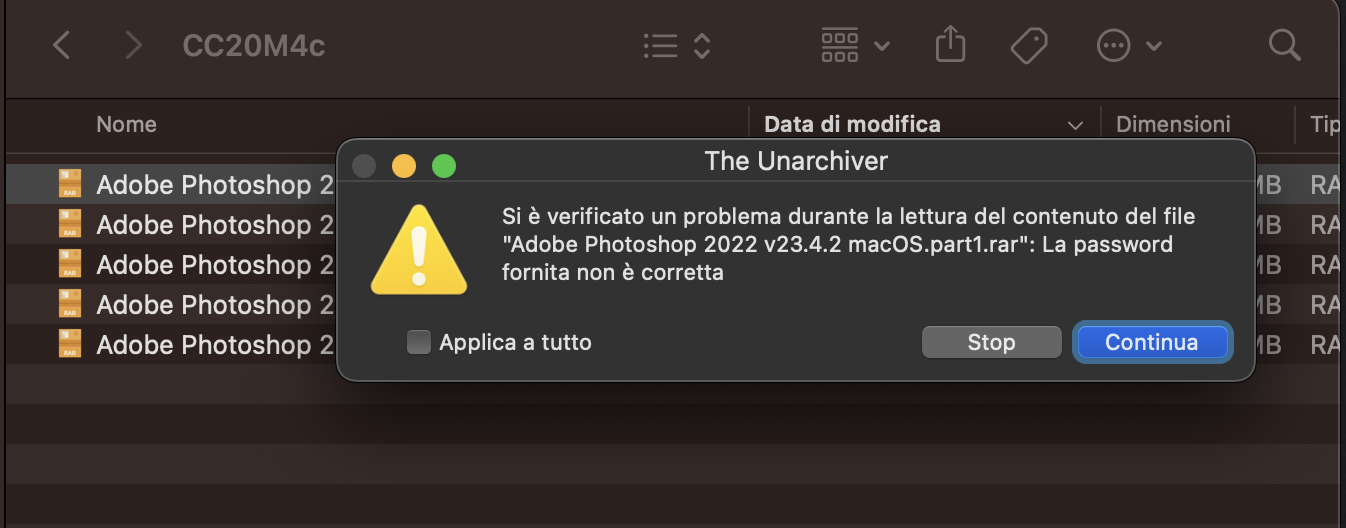Click the Stop button
This screenshot has height=528, width=1346.
point(991,342)
